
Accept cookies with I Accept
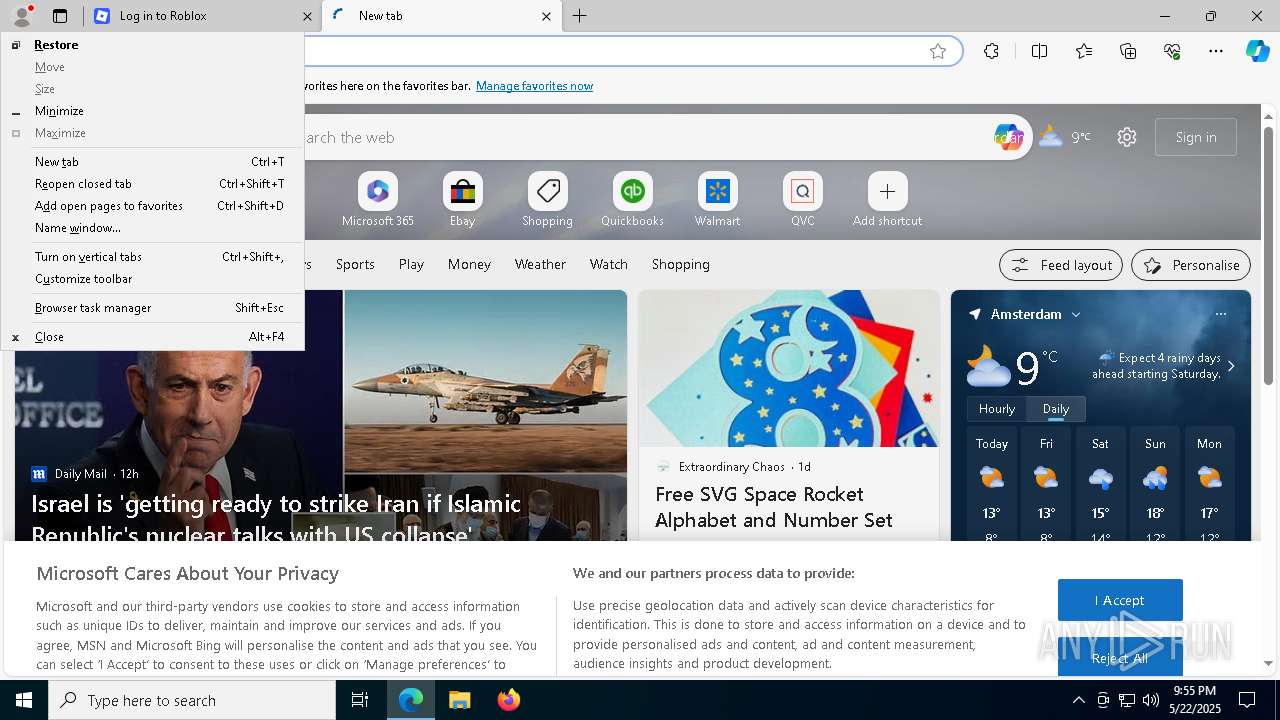click(1120, 600)
